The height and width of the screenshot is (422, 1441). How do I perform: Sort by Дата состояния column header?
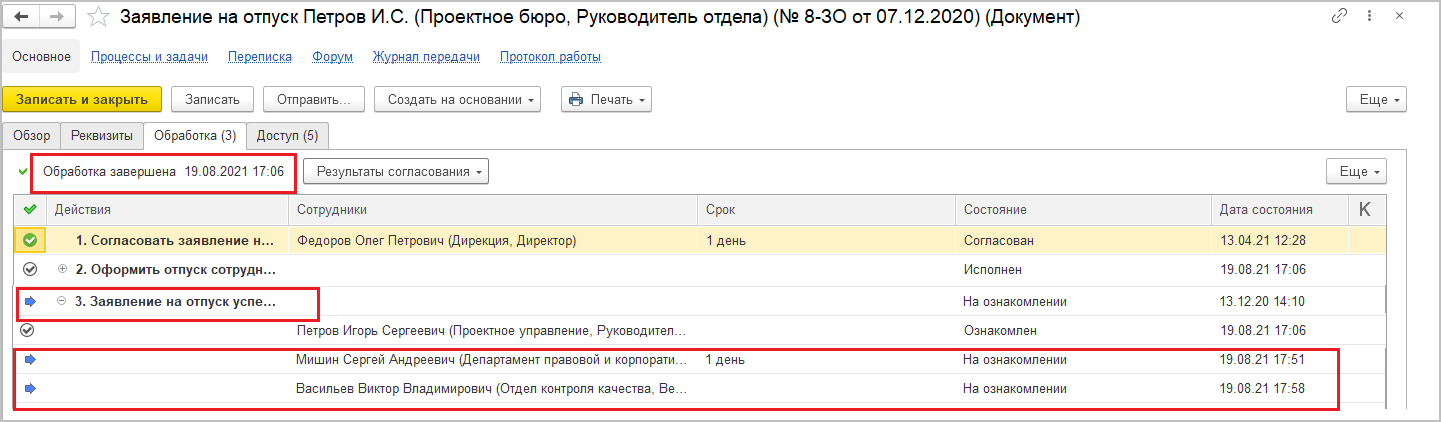click(x=1266, y=210)
